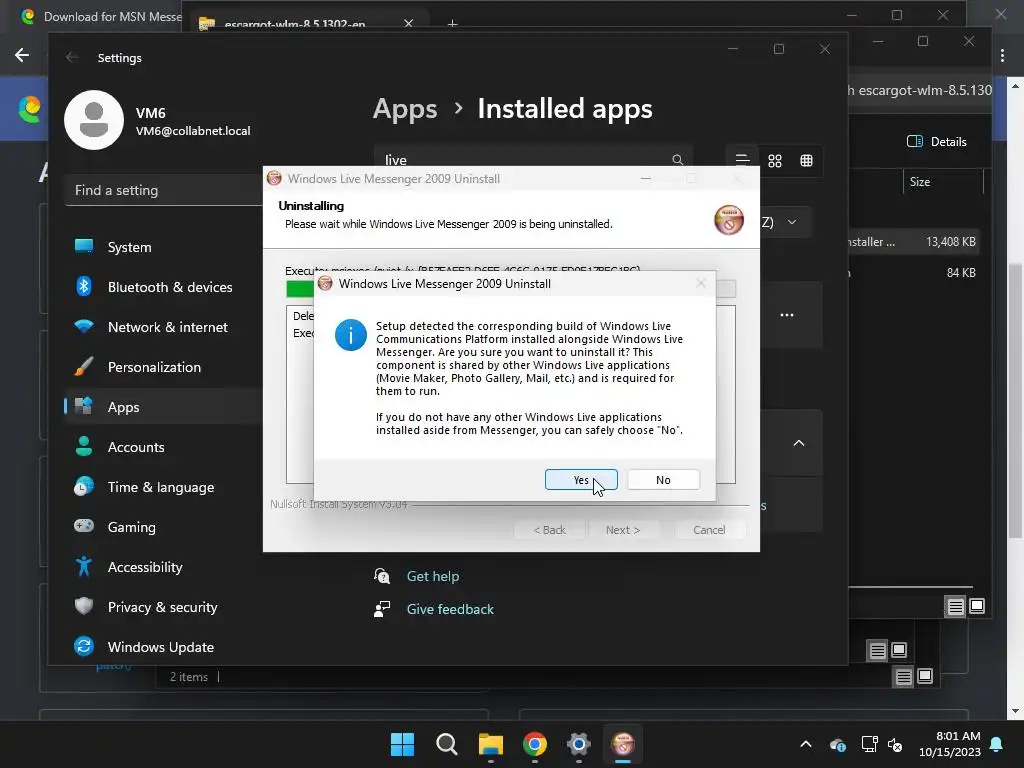The image size is (1024, 768).
Task: Click the System monitor icon
Action: coord(84,246)
